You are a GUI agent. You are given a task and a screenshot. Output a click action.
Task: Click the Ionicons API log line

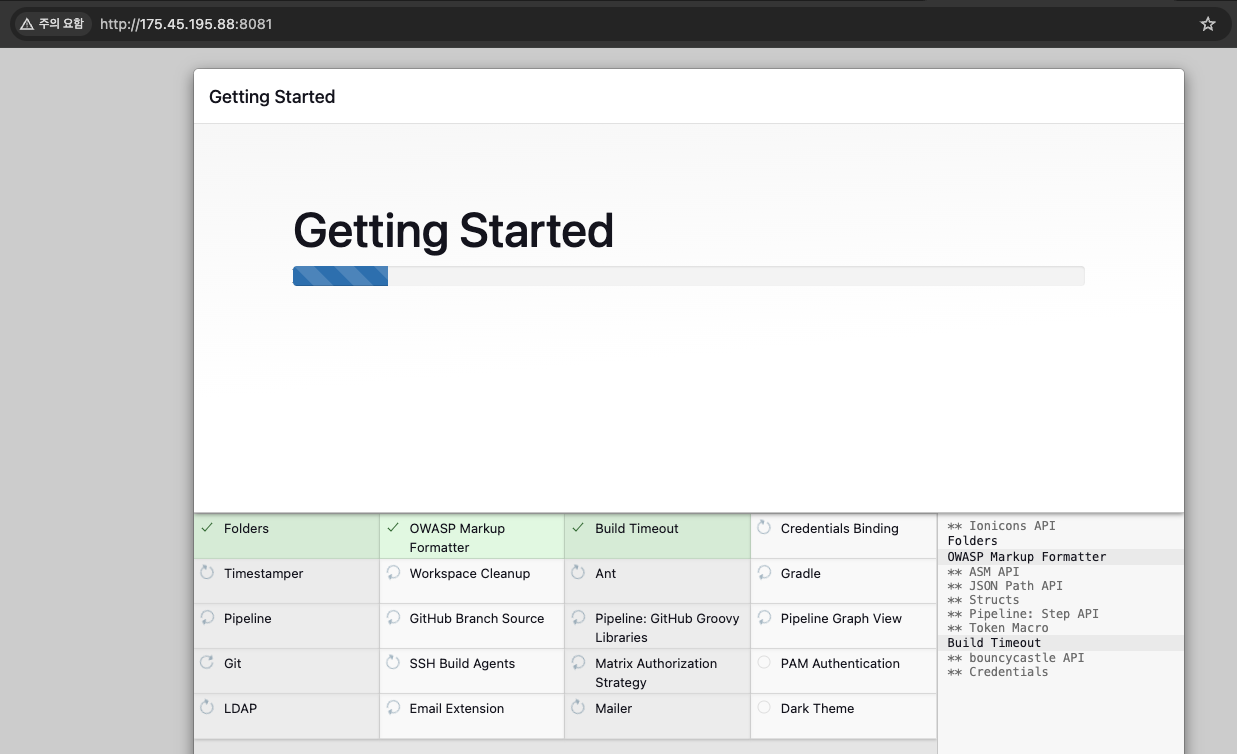click(1001, 526)
